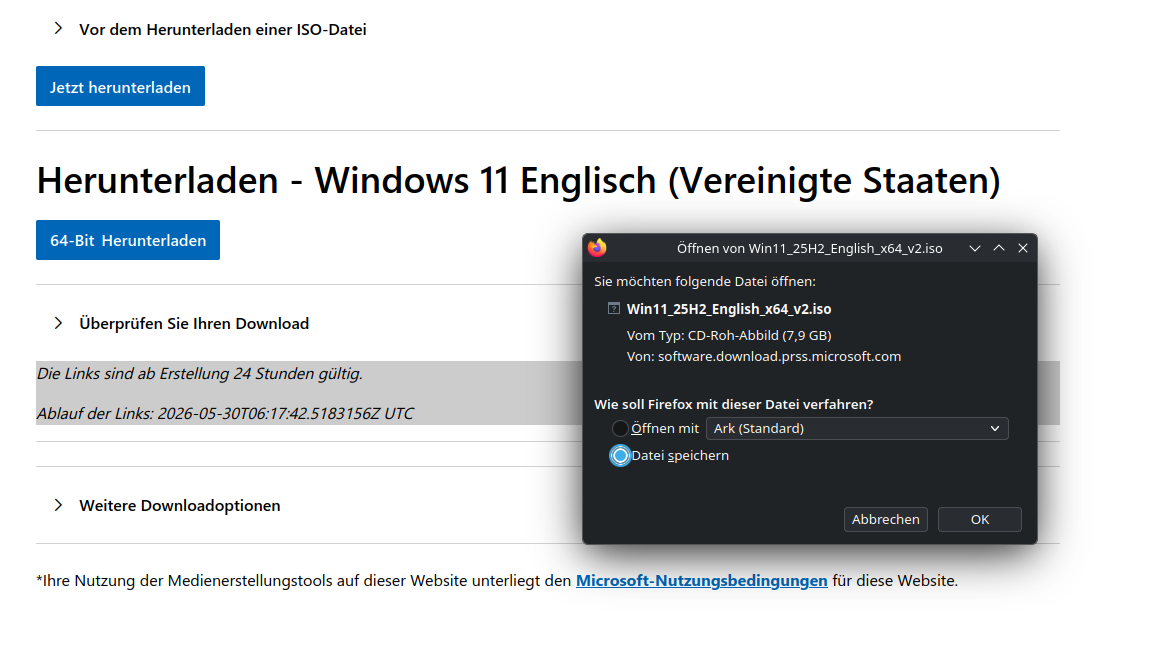Confirm the download with OK
1166x645 pixels.
pyautogui.click(x=979, y=519)
